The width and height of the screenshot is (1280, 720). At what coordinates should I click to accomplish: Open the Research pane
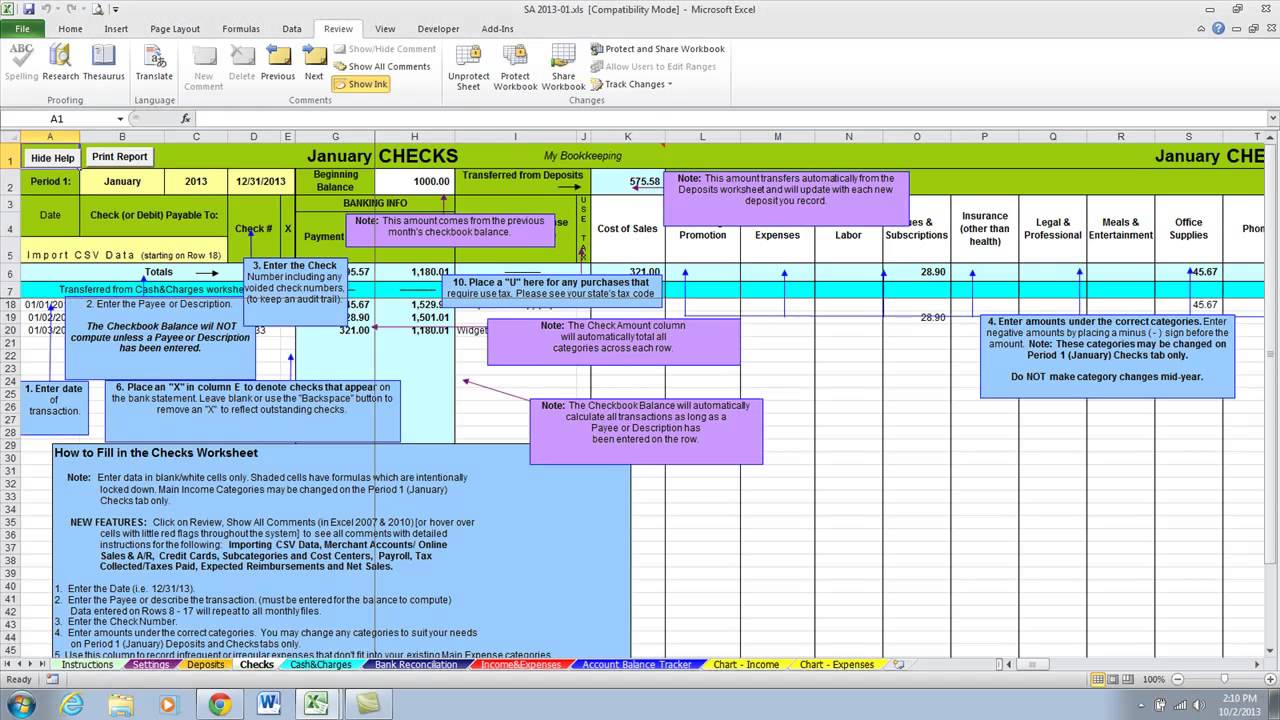pyautogui.click(x=60, y=62)
